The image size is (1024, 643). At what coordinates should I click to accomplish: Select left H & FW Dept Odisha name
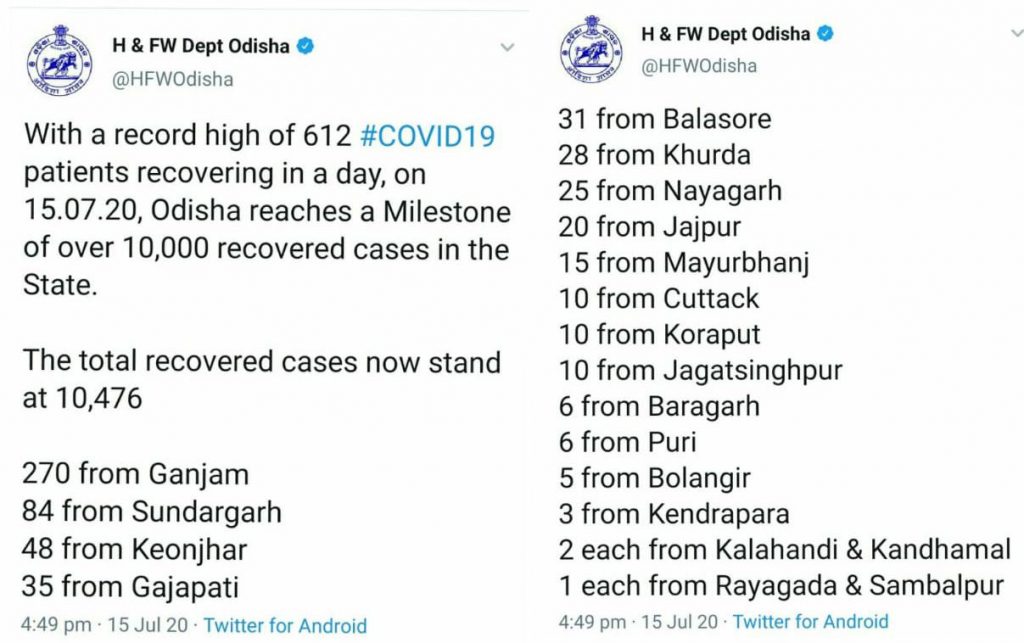coord(201,46)
